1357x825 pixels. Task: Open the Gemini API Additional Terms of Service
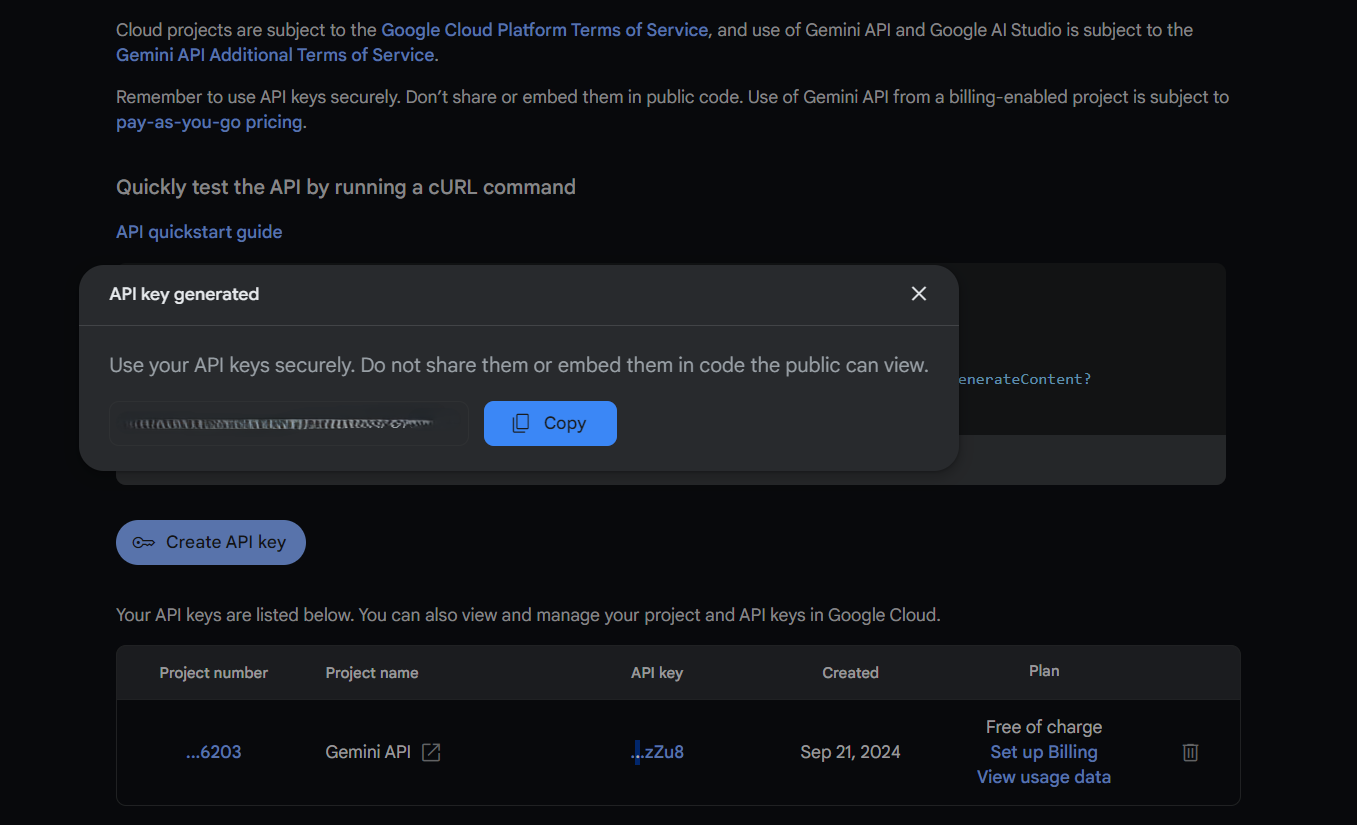(x=274, y=55)
